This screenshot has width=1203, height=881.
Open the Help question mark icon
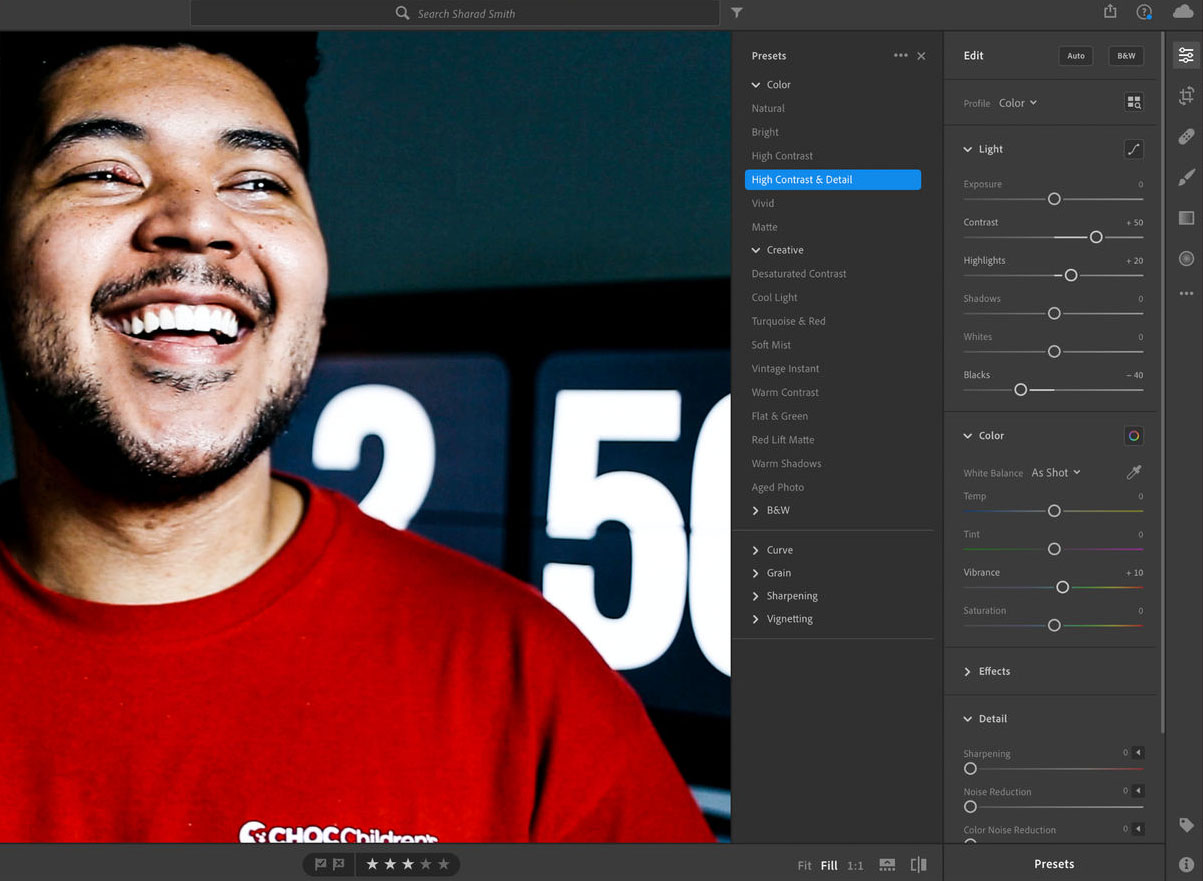(x=1144, y=12)
